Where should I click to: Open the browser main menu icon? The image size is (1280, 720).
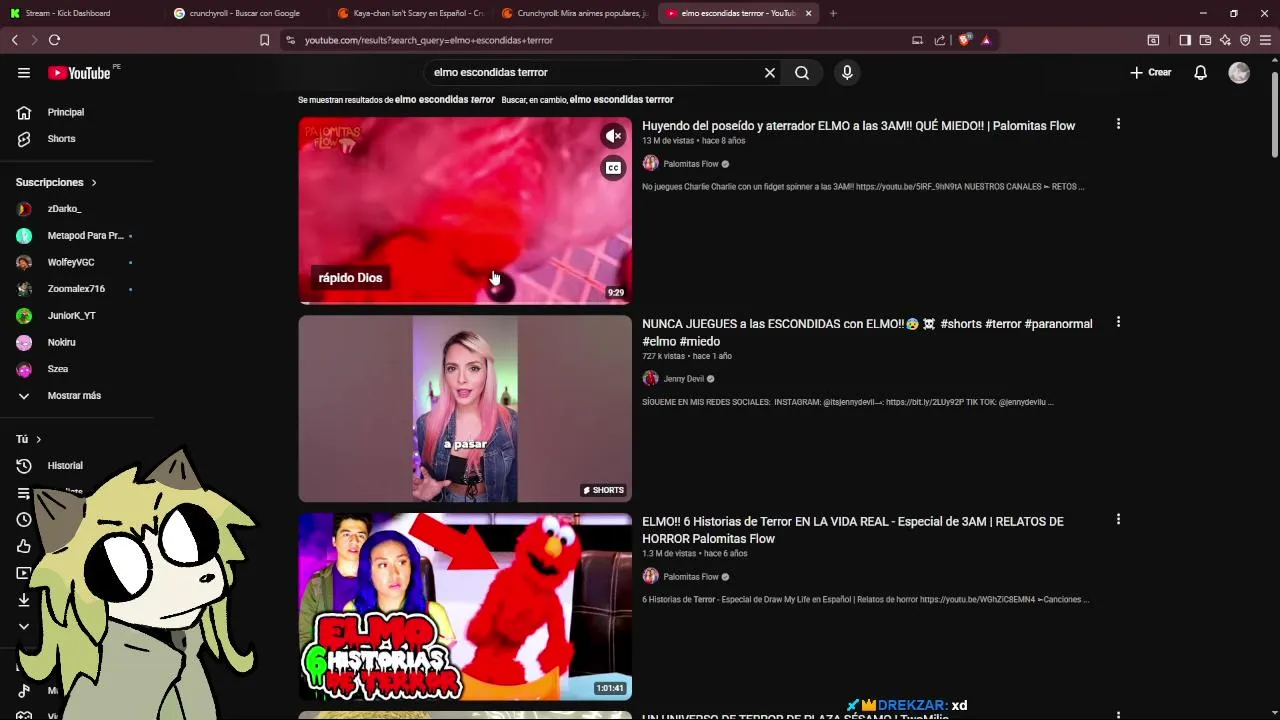pos(1265,40)
